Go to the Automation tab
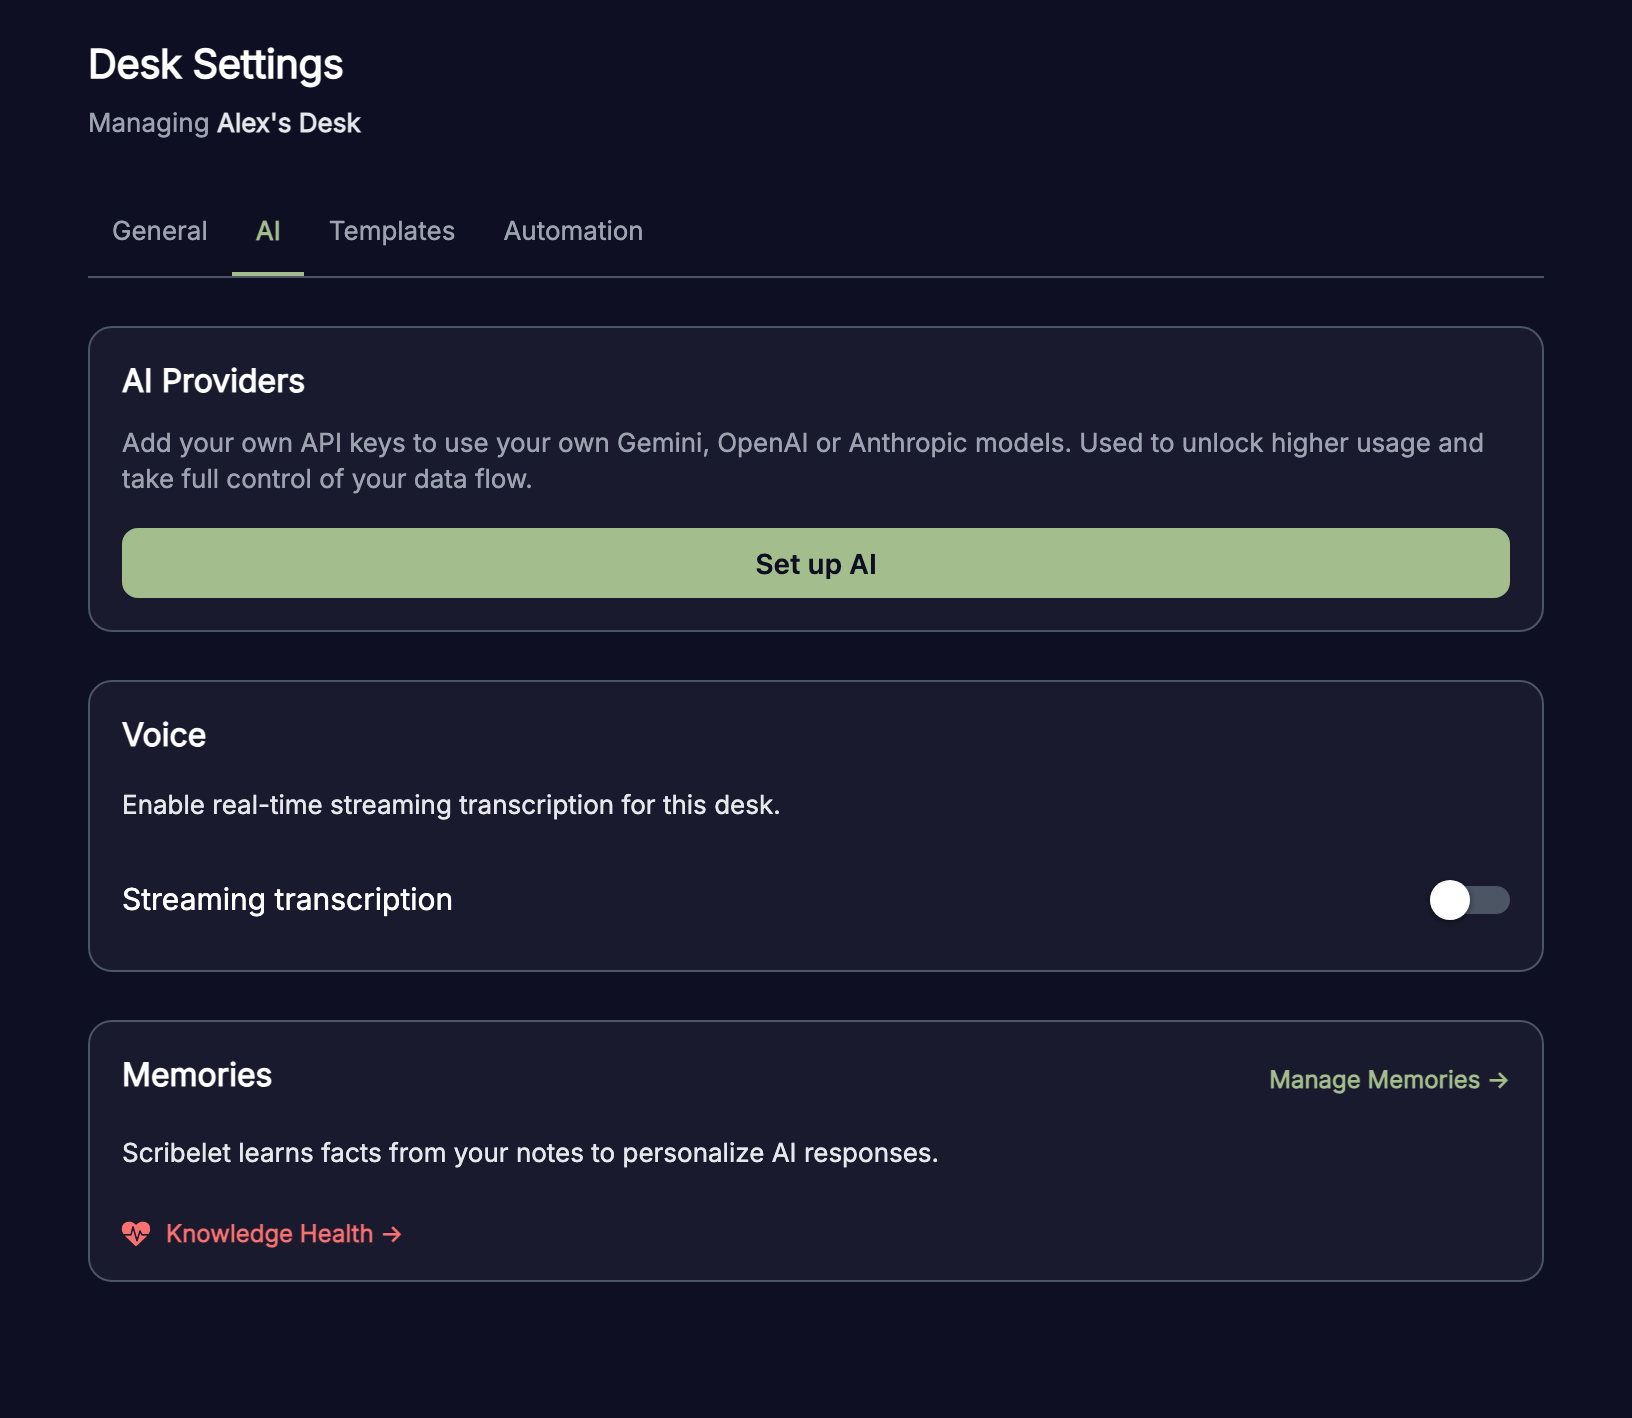Viewport: 1632px width, 1418px height. point(573,231)
